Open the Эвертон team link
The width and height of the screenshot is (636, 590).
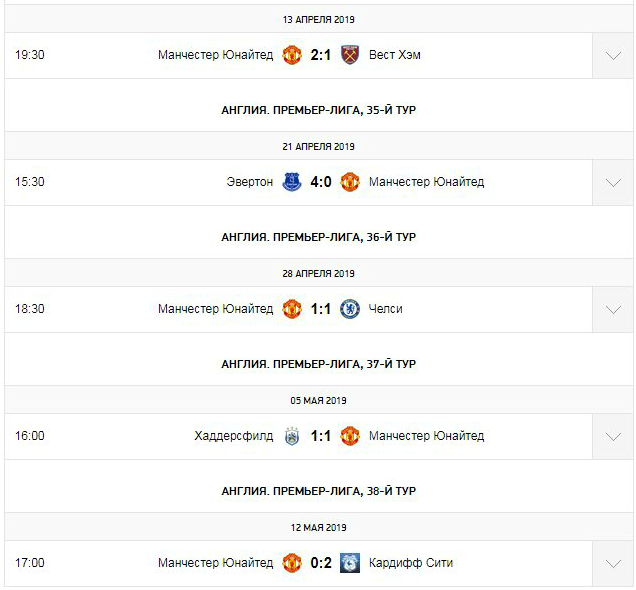(250, 182)
